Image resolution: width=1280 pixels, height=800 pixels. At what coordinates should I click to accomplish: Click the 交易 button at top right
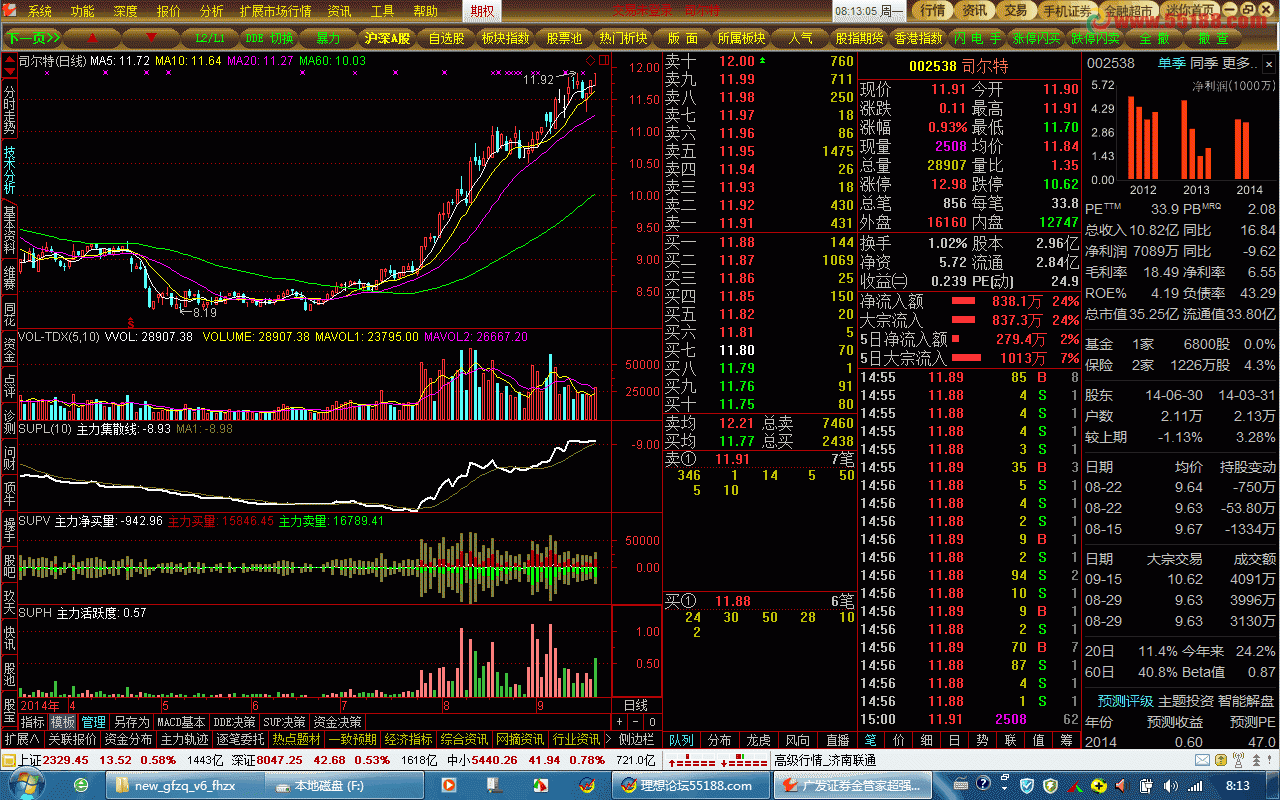[1015, 11]
